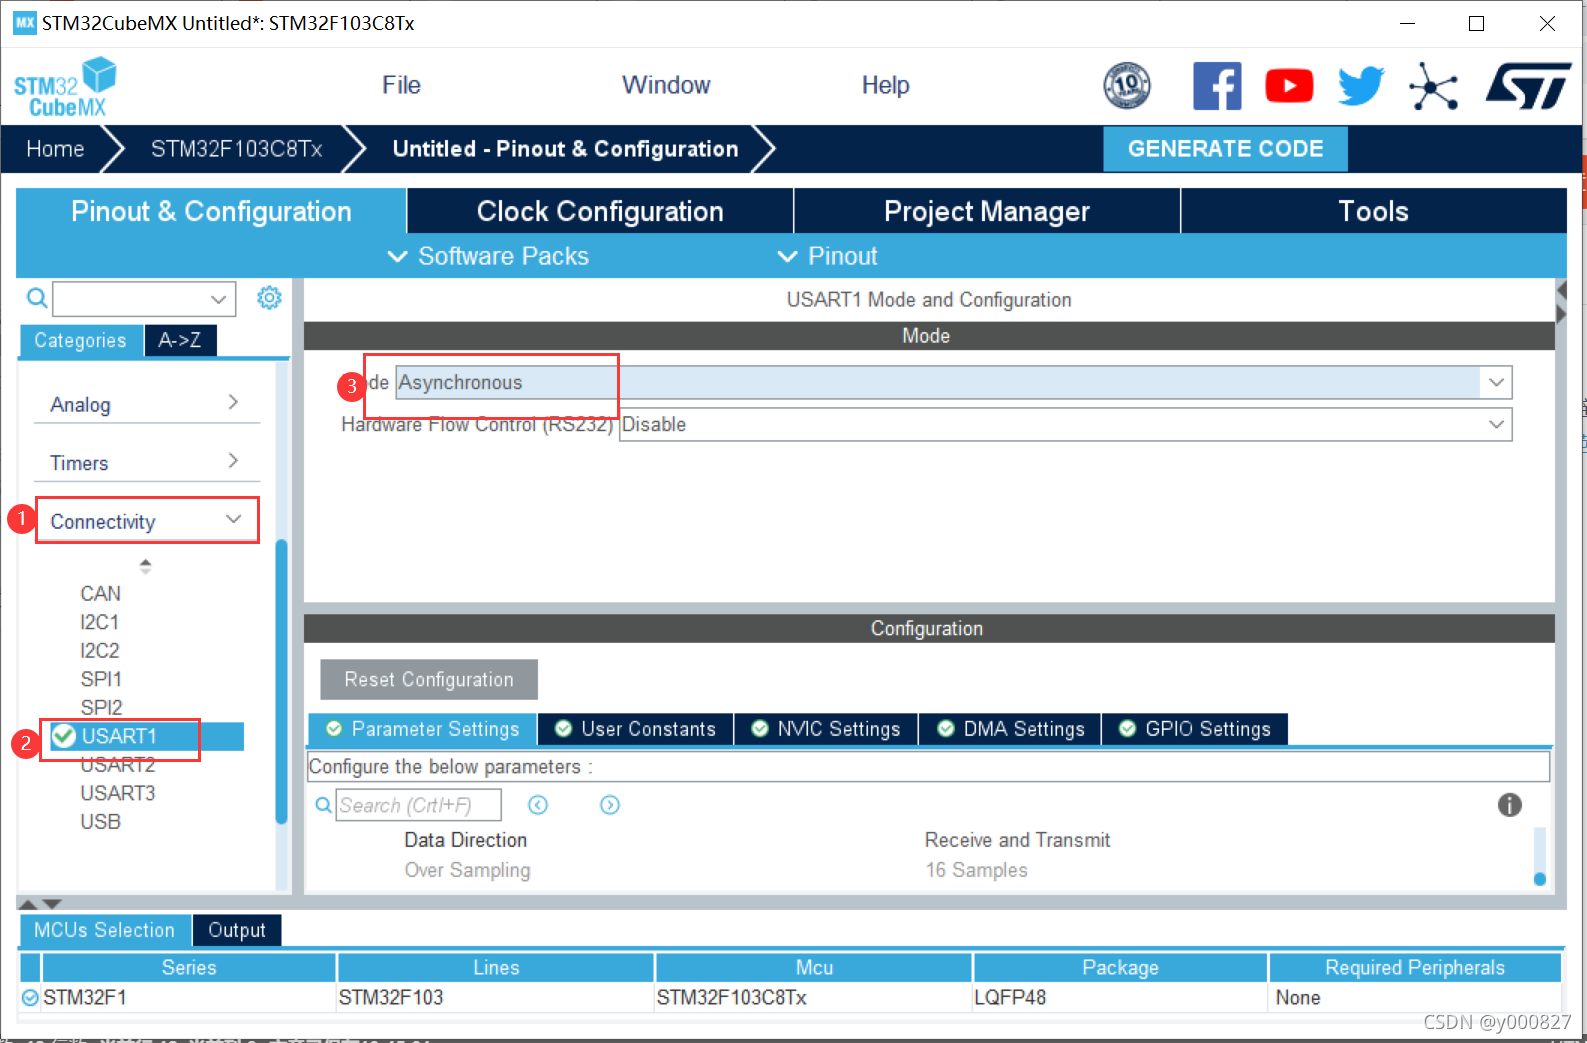Screen dimensions: 1587x1043
Task: Switch to the Output tab
Action: (237, 930)
